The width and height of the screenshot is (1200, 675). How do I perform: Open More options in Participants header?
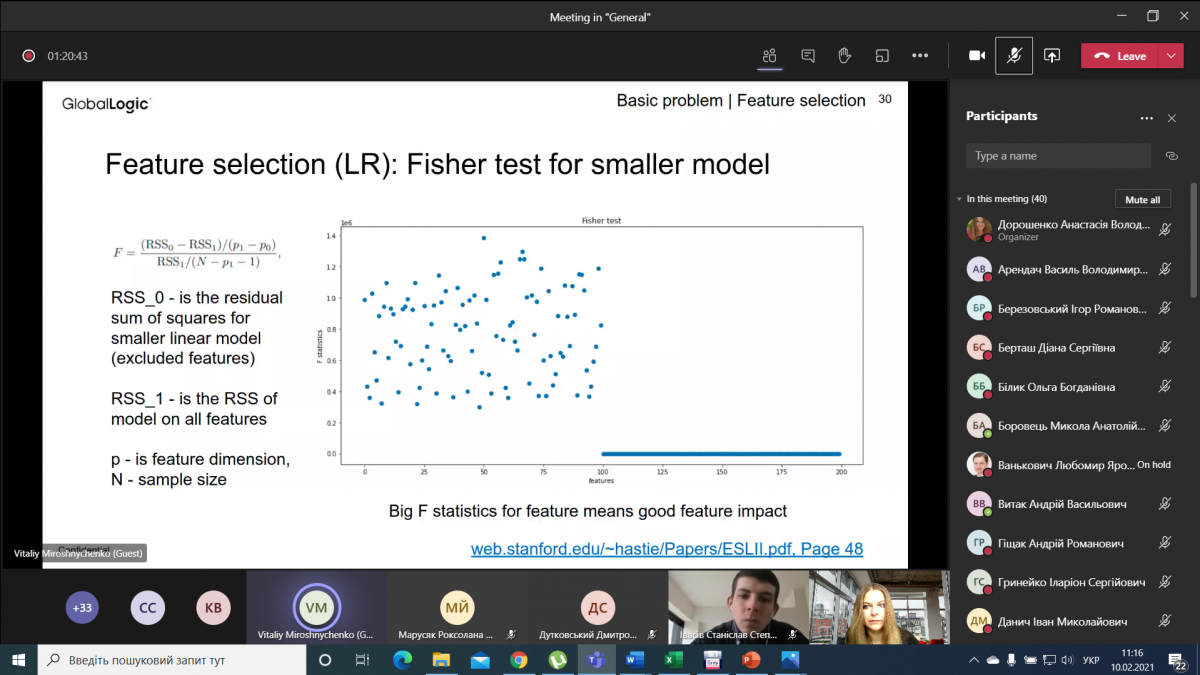1146,118
